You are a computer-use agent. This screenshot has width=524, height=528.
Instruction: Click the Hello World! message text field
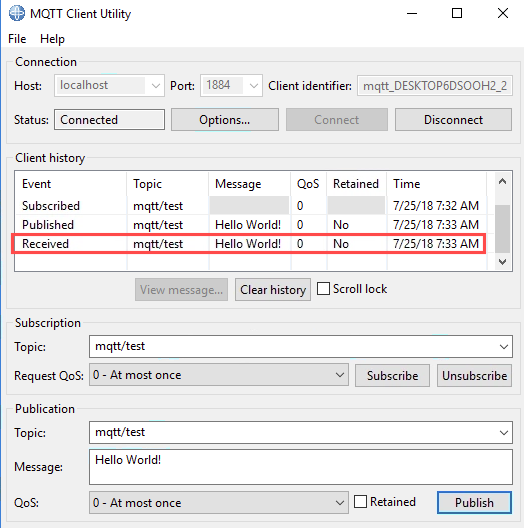pos(301,467)
